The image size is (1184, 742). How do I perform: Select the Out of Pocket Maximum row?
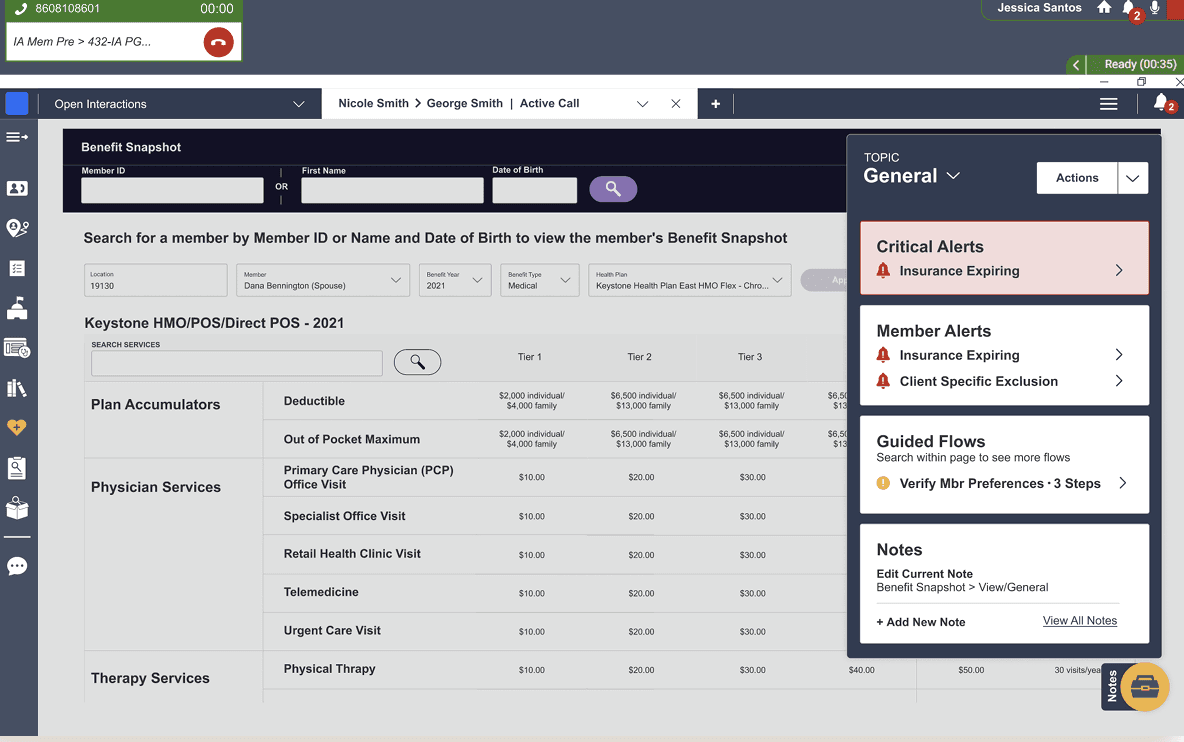point(351,439)
